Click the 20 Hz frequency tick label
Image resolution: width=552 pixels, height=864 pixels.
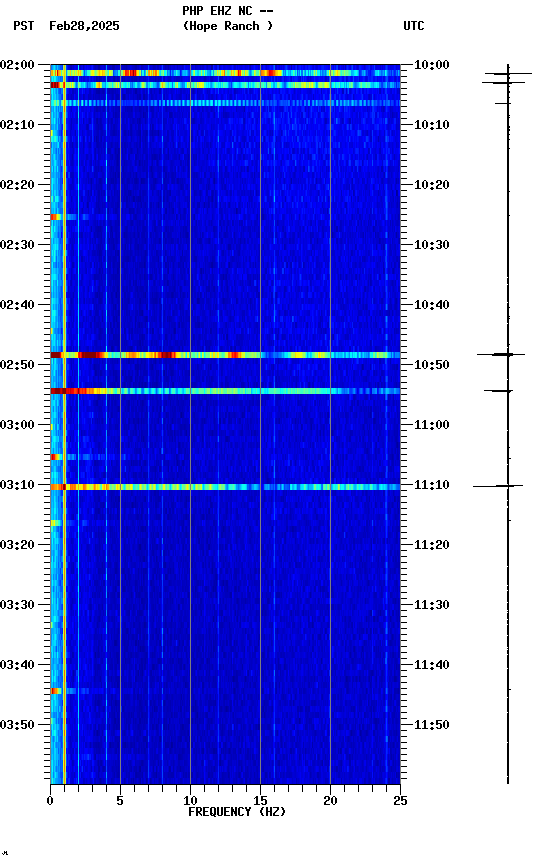(330, 801)
